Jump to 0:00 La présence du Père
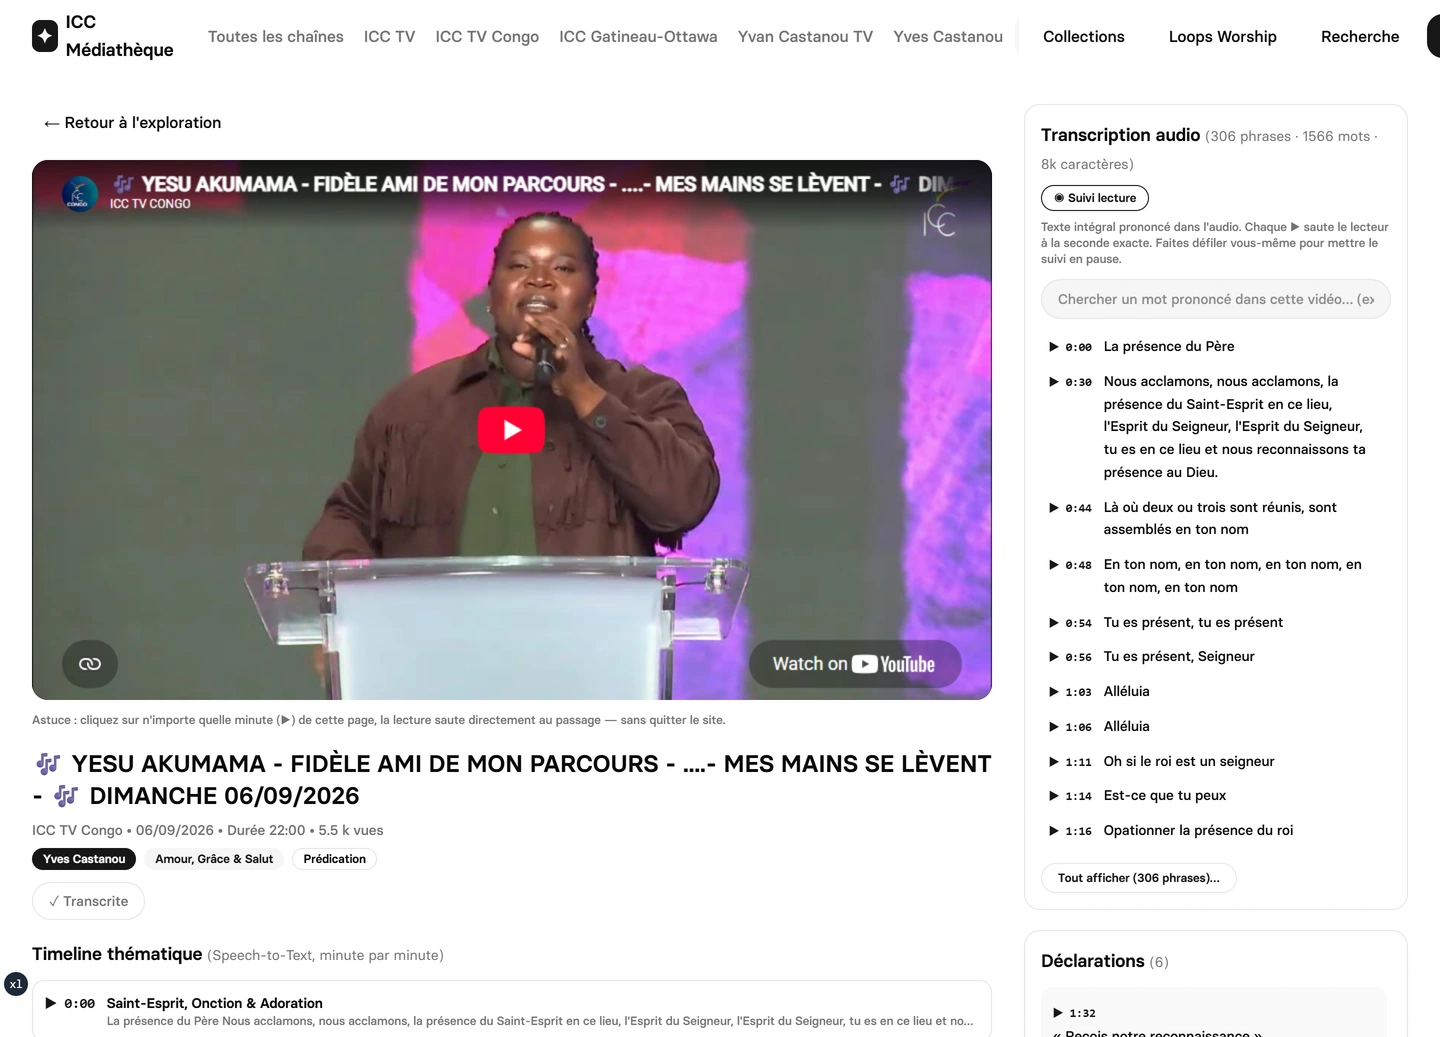The width and height of the screenshot is (1440, 1037). pyautogui.click(x=1215, y=347)
